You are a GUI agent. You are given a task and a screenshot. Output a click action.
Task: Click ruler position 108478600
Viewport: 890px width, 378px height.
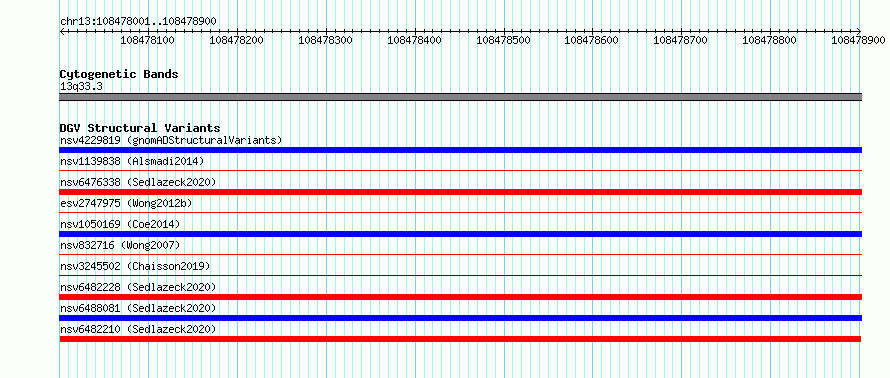point(592,40)
